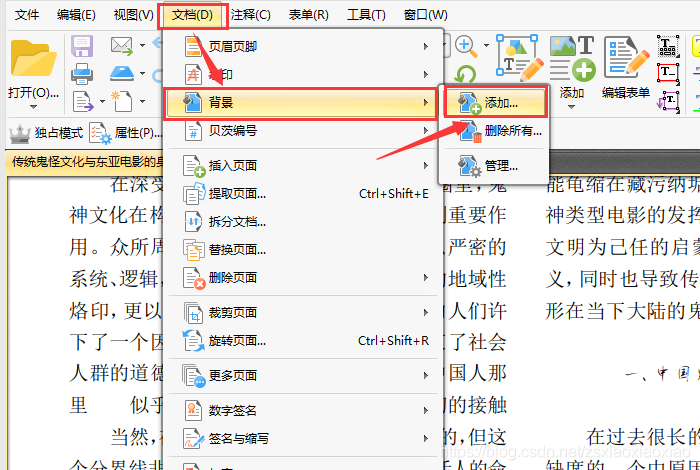Open 属性(P)... properties
Screen dimensions: 700x470
click(x=126, y=133)
